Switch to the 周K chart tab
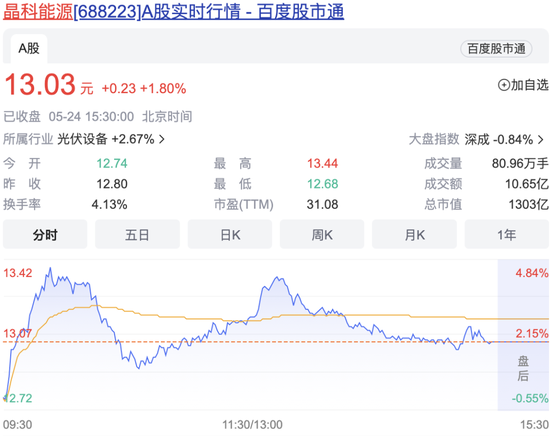The image size is (550, 436). pos(322,234)
